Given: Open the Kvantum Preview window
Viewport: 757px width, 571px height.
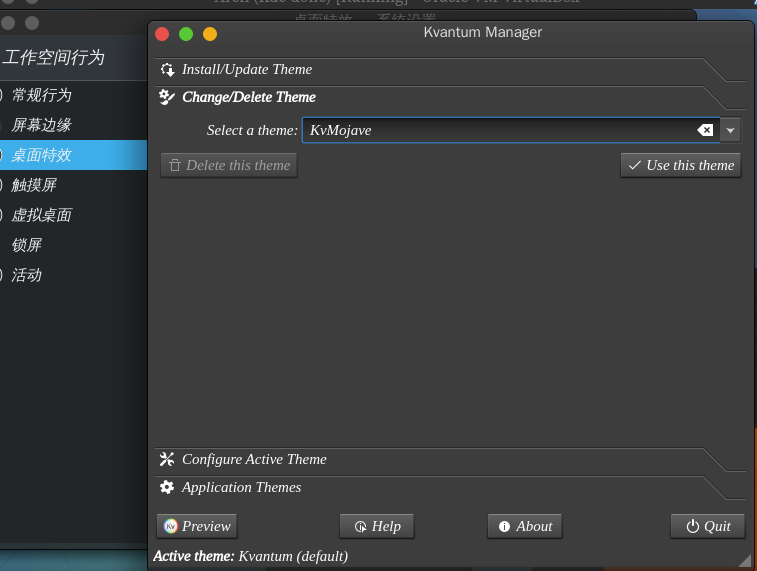Looking at the screenshot, I should pyautogui.click(x=197, y=526).
